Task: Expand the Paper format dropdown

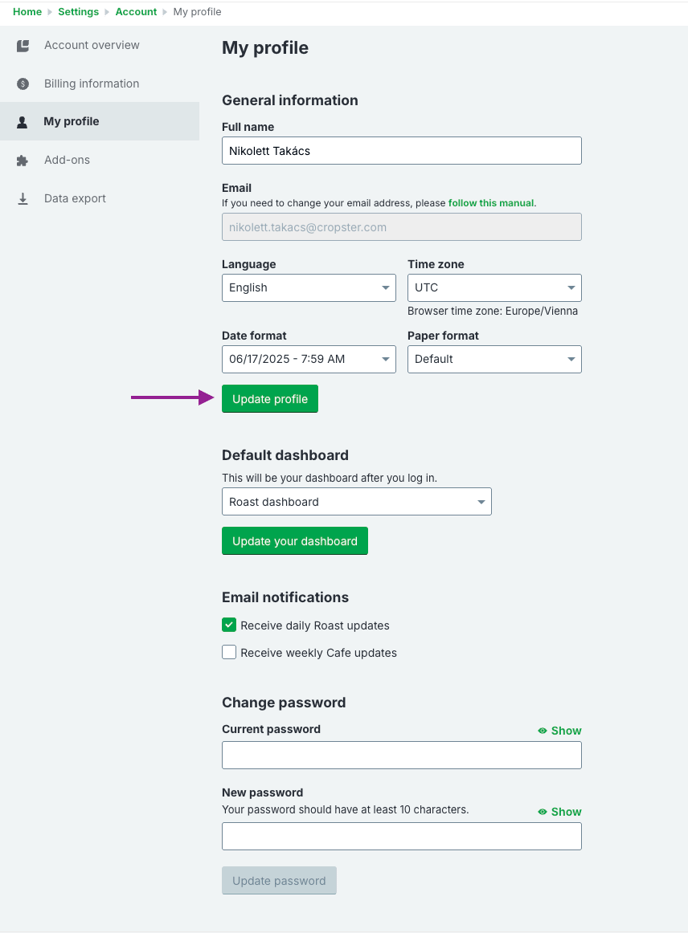Action: pos(495,359)
